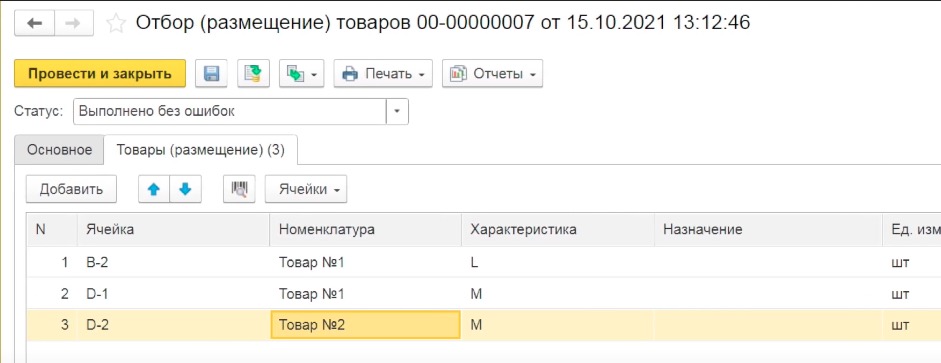
Task: Move row down with blue down arrow
Action: (185, 189)
